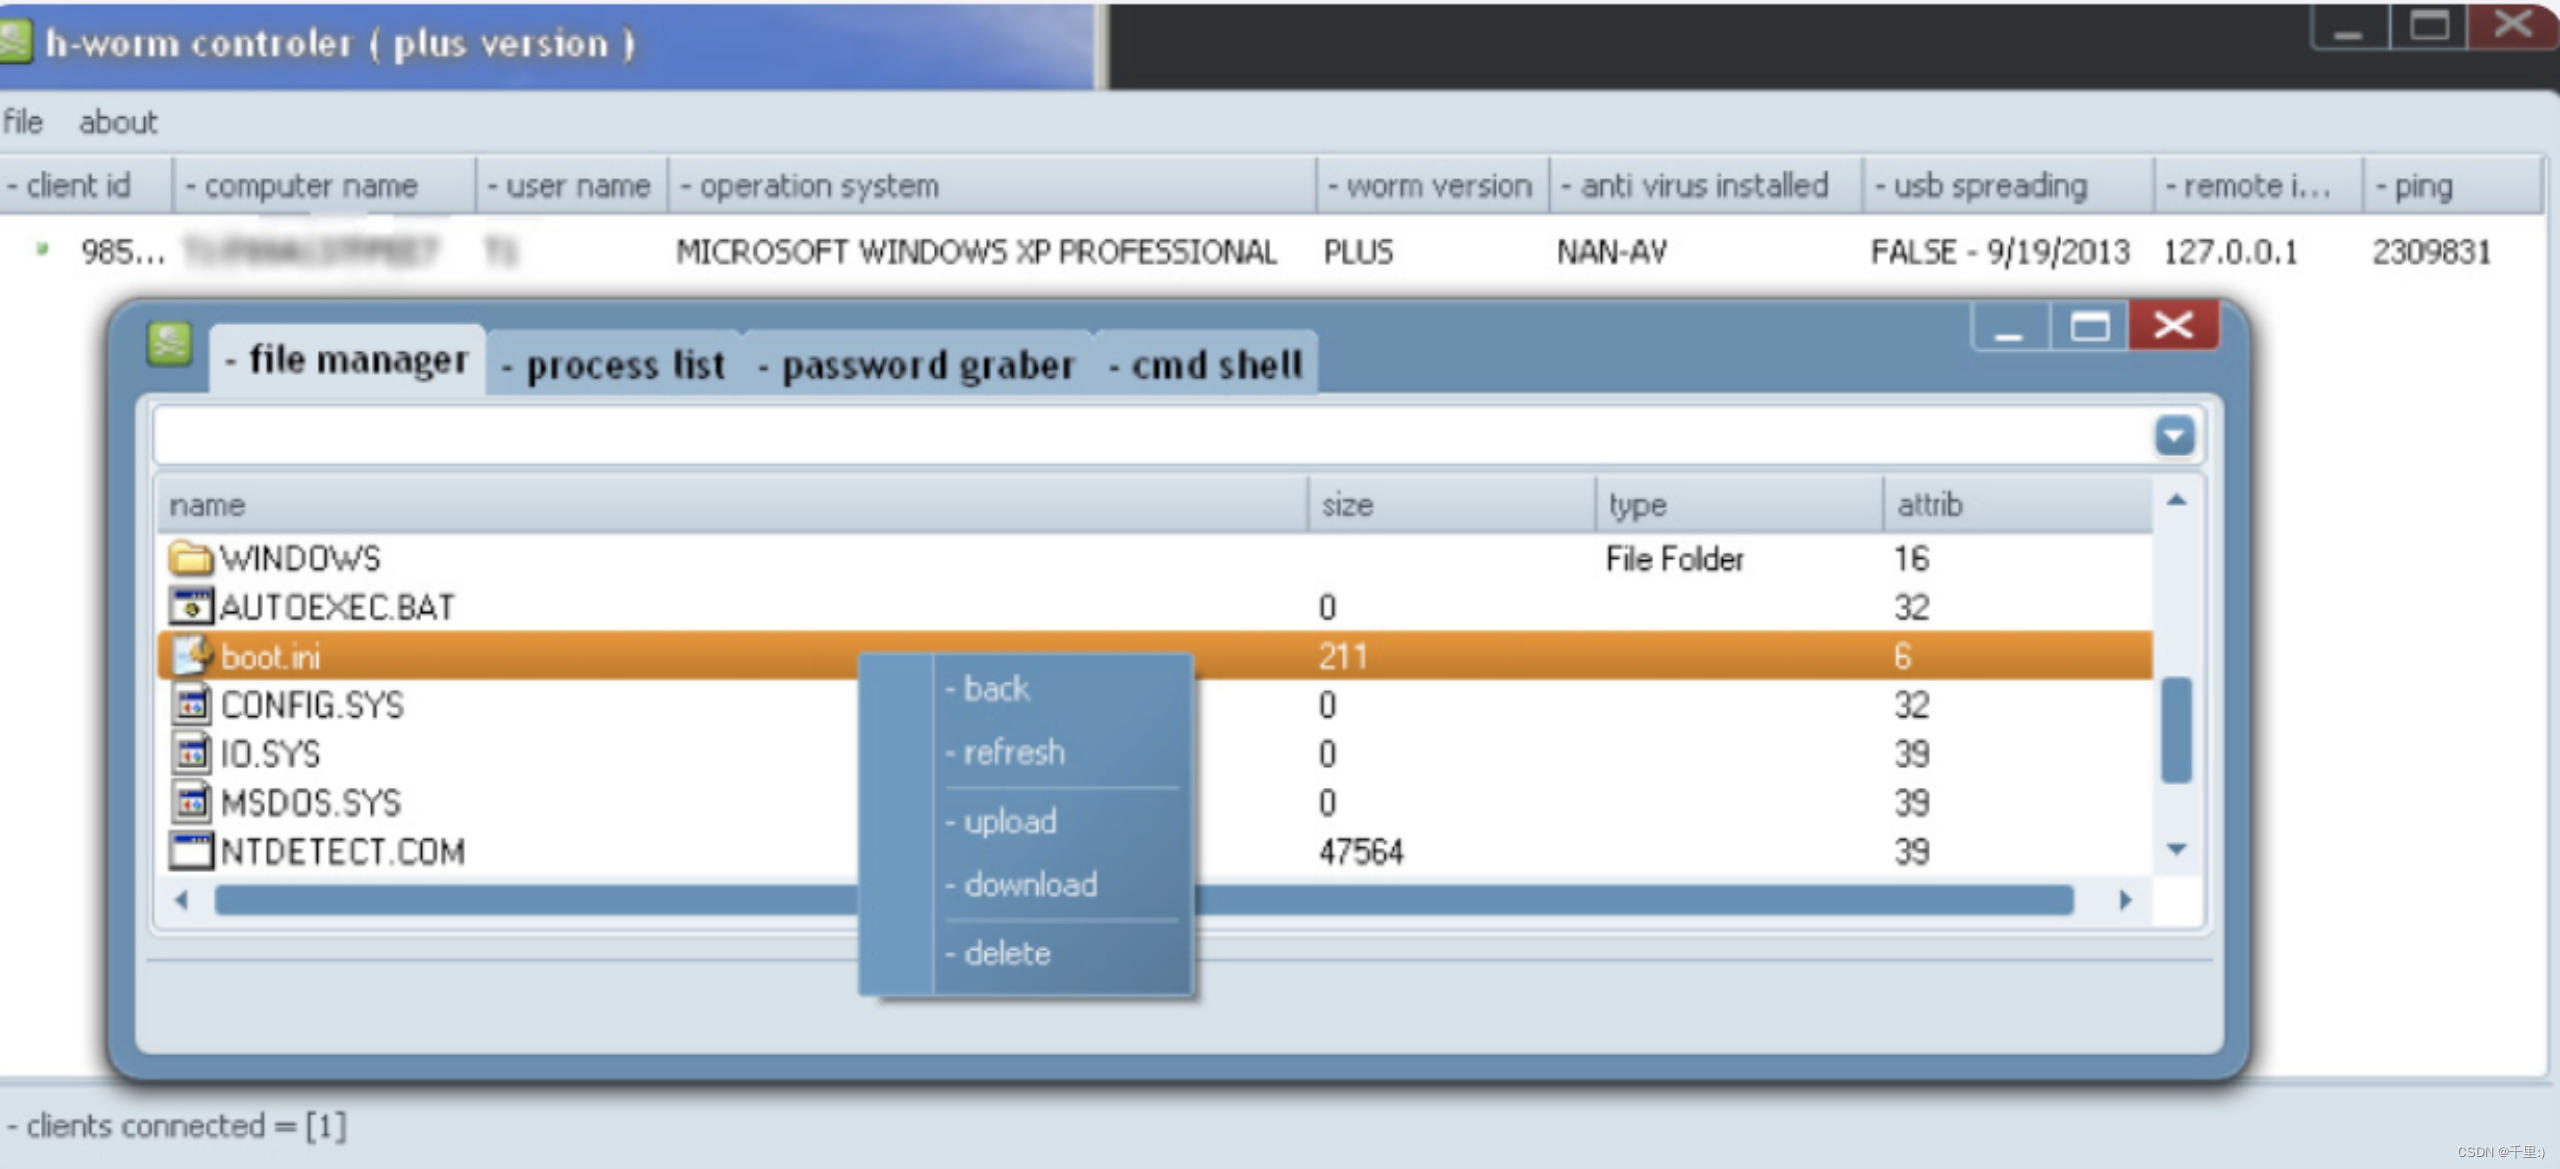
Task: Click the AUTOEXEC.BAT file icon
Action: [190, 606]
